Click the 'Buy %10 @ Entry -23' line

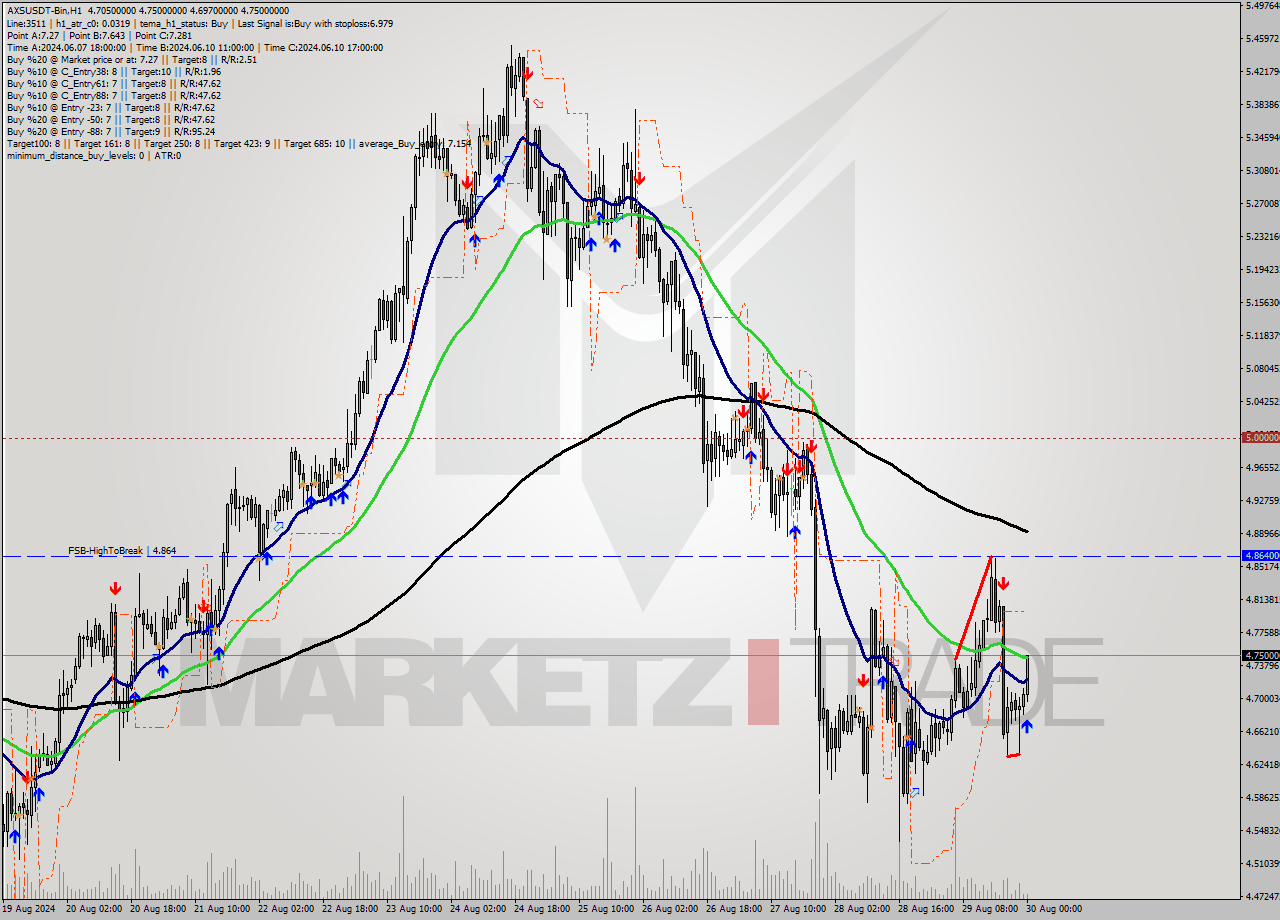[111, 107]
